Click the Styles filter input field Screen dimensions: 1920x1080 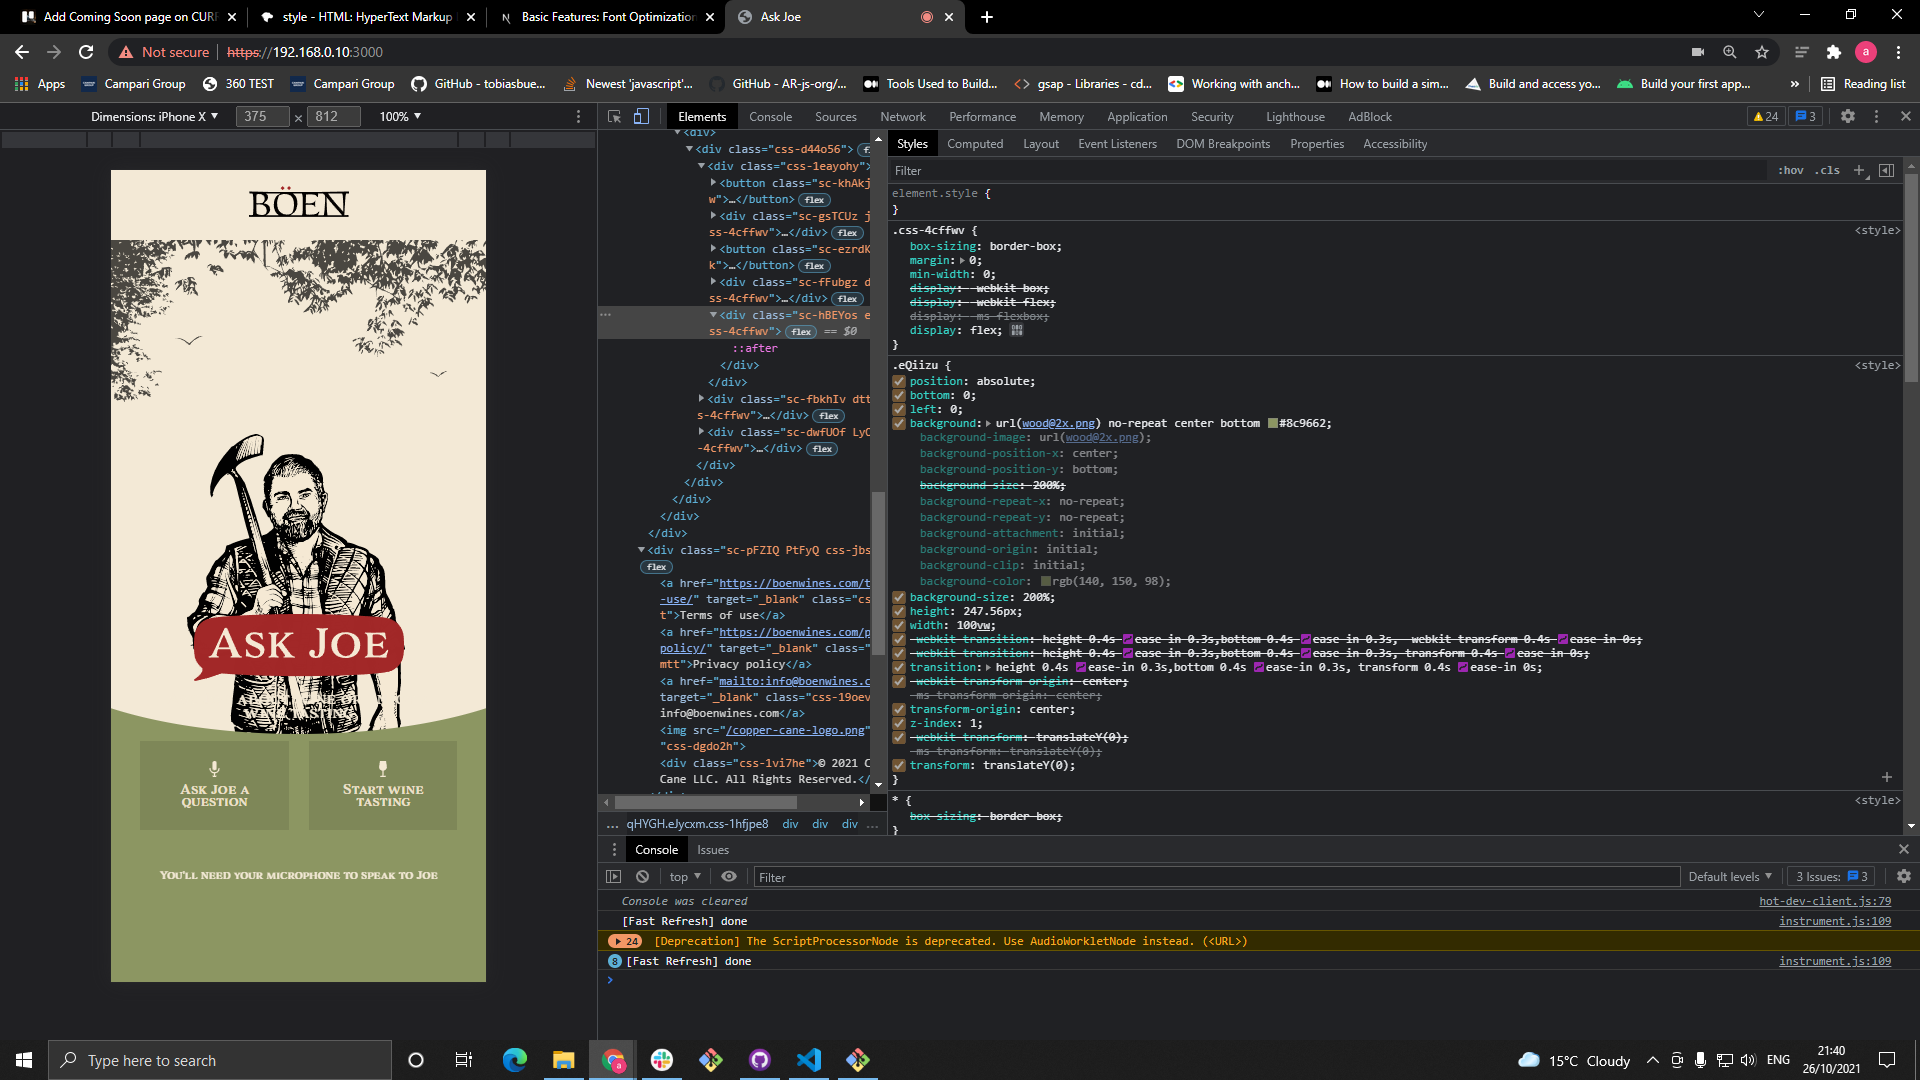click(1328, 171)
